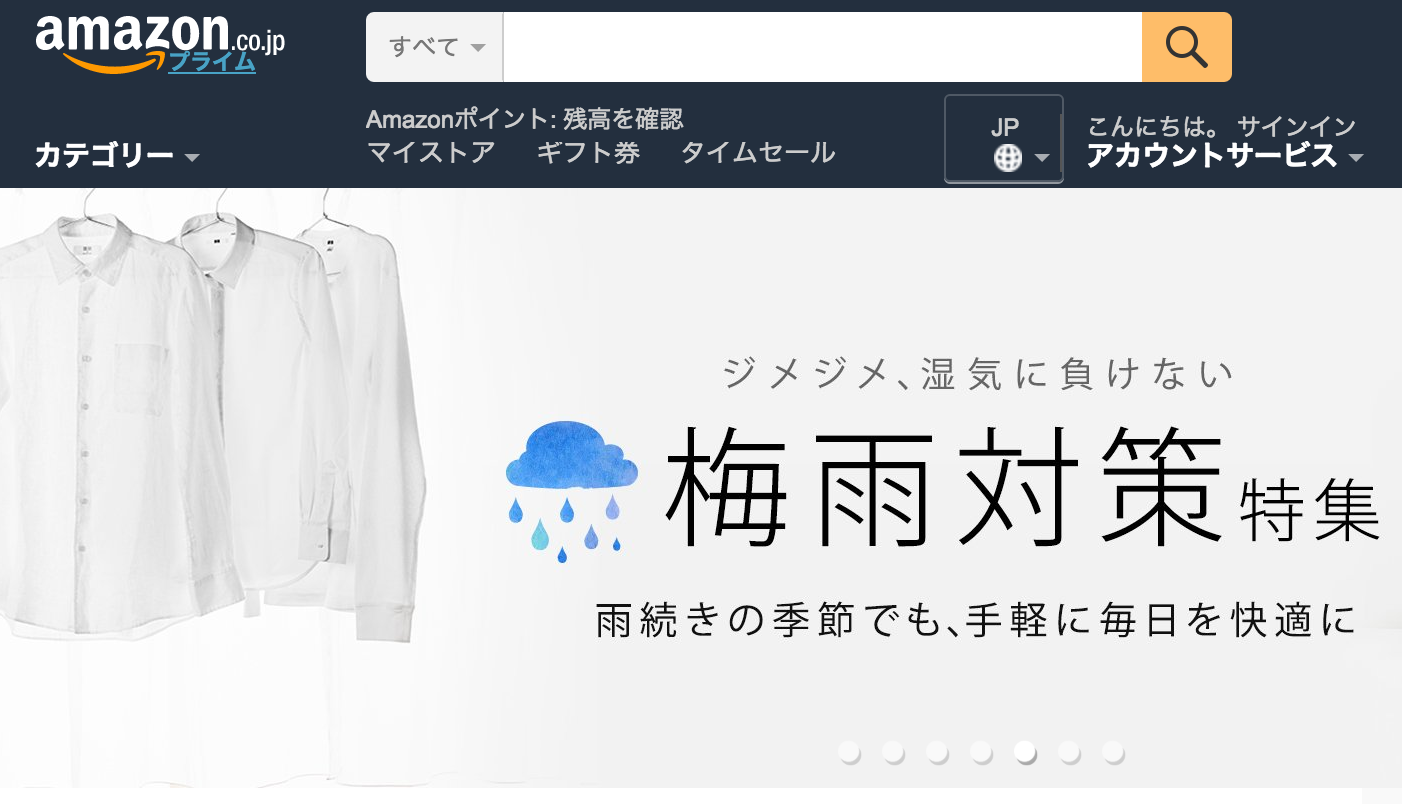Select the last carousel dot
The height and width of the screenshot is (804, 1402).
coord(1114,752)
